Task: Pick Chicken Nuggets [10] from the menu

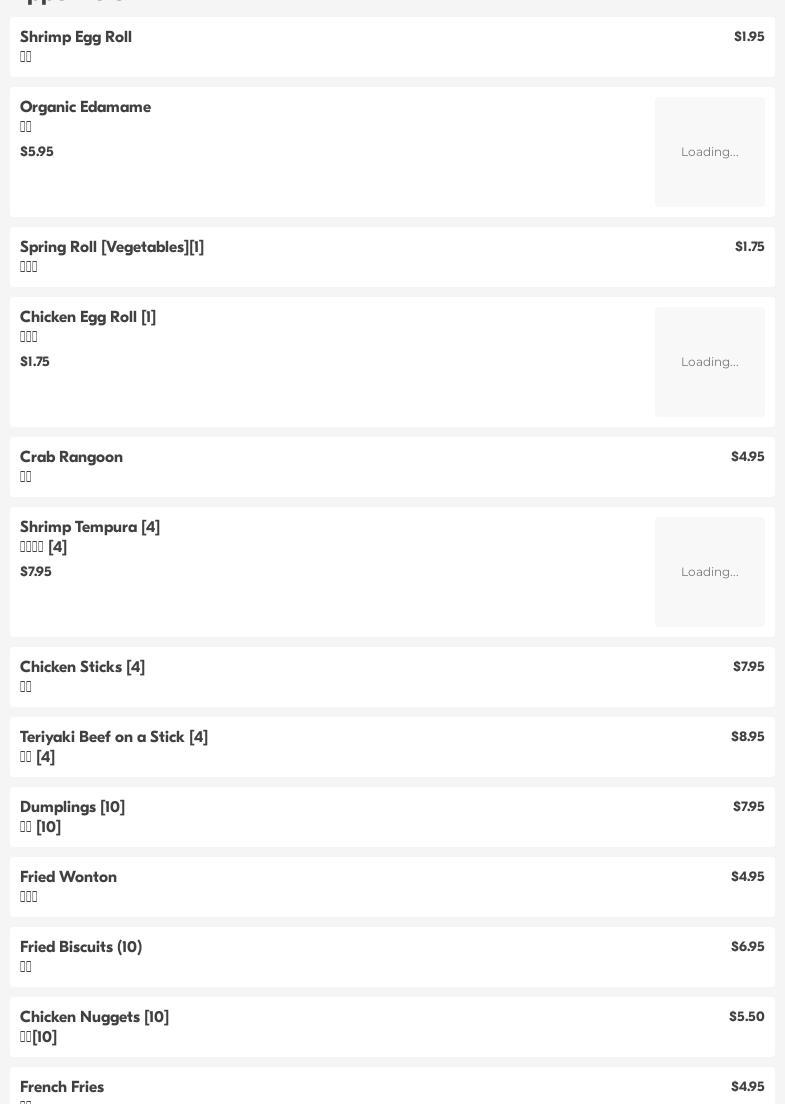Action: (95, 1017)
